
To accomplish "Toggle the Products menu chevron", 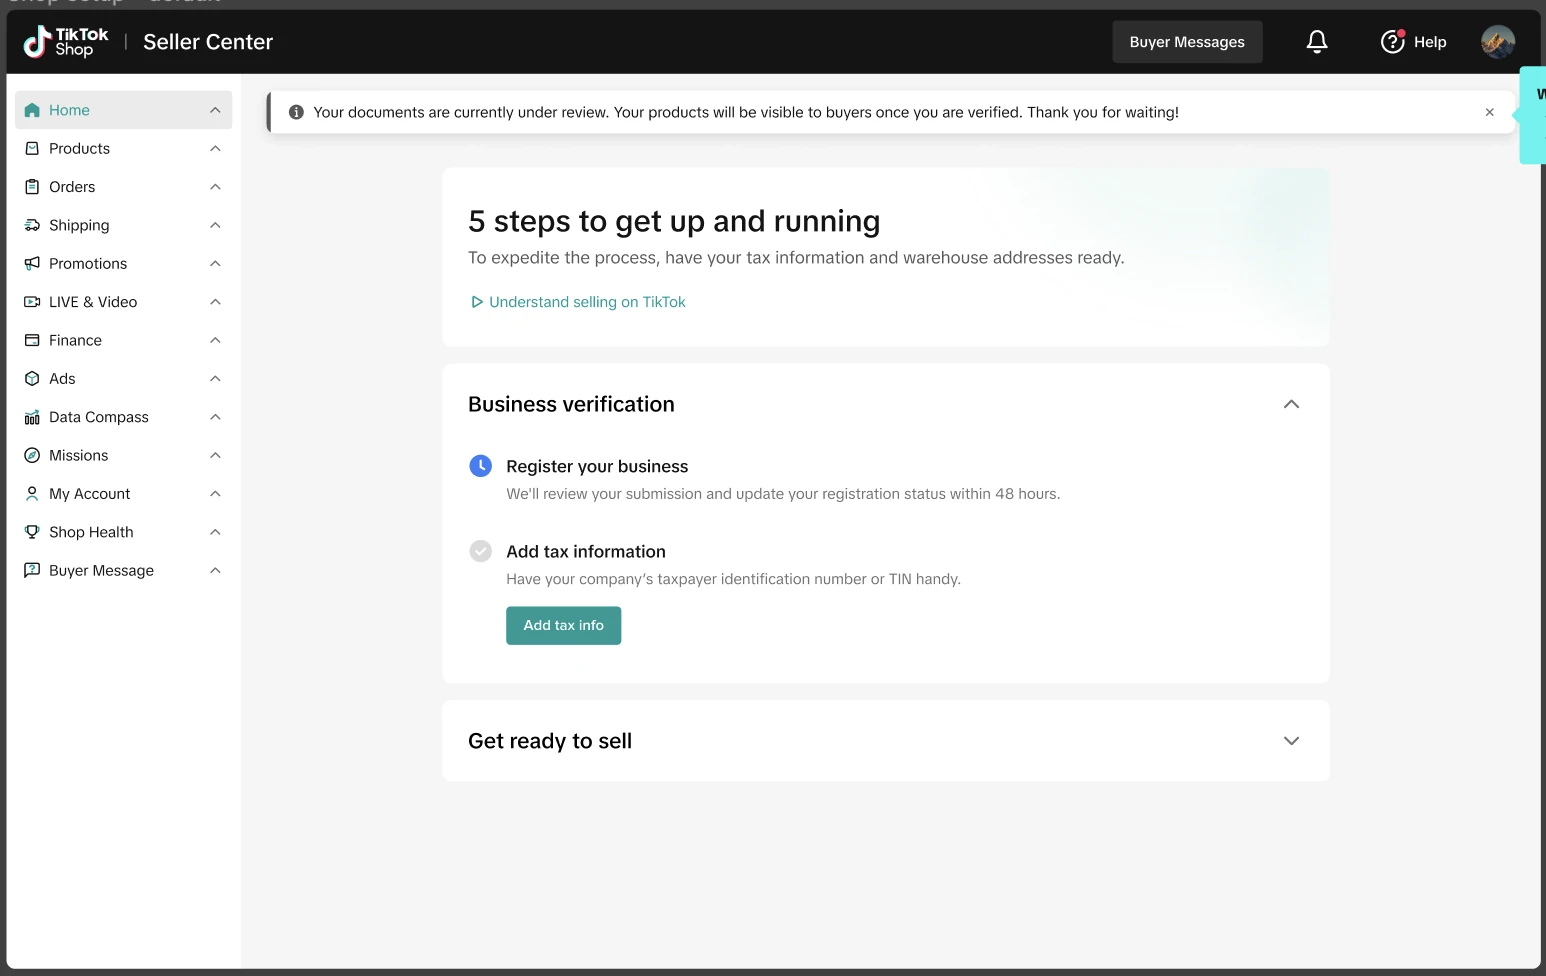I will 215,149.
